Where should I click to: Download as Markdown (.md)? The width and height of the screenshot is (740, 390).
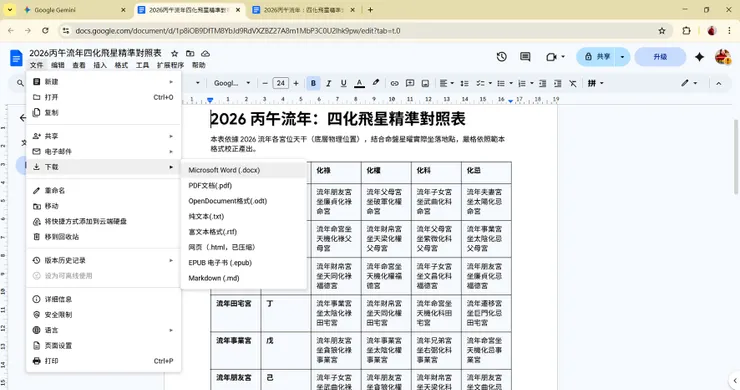[x=244, y=278]
